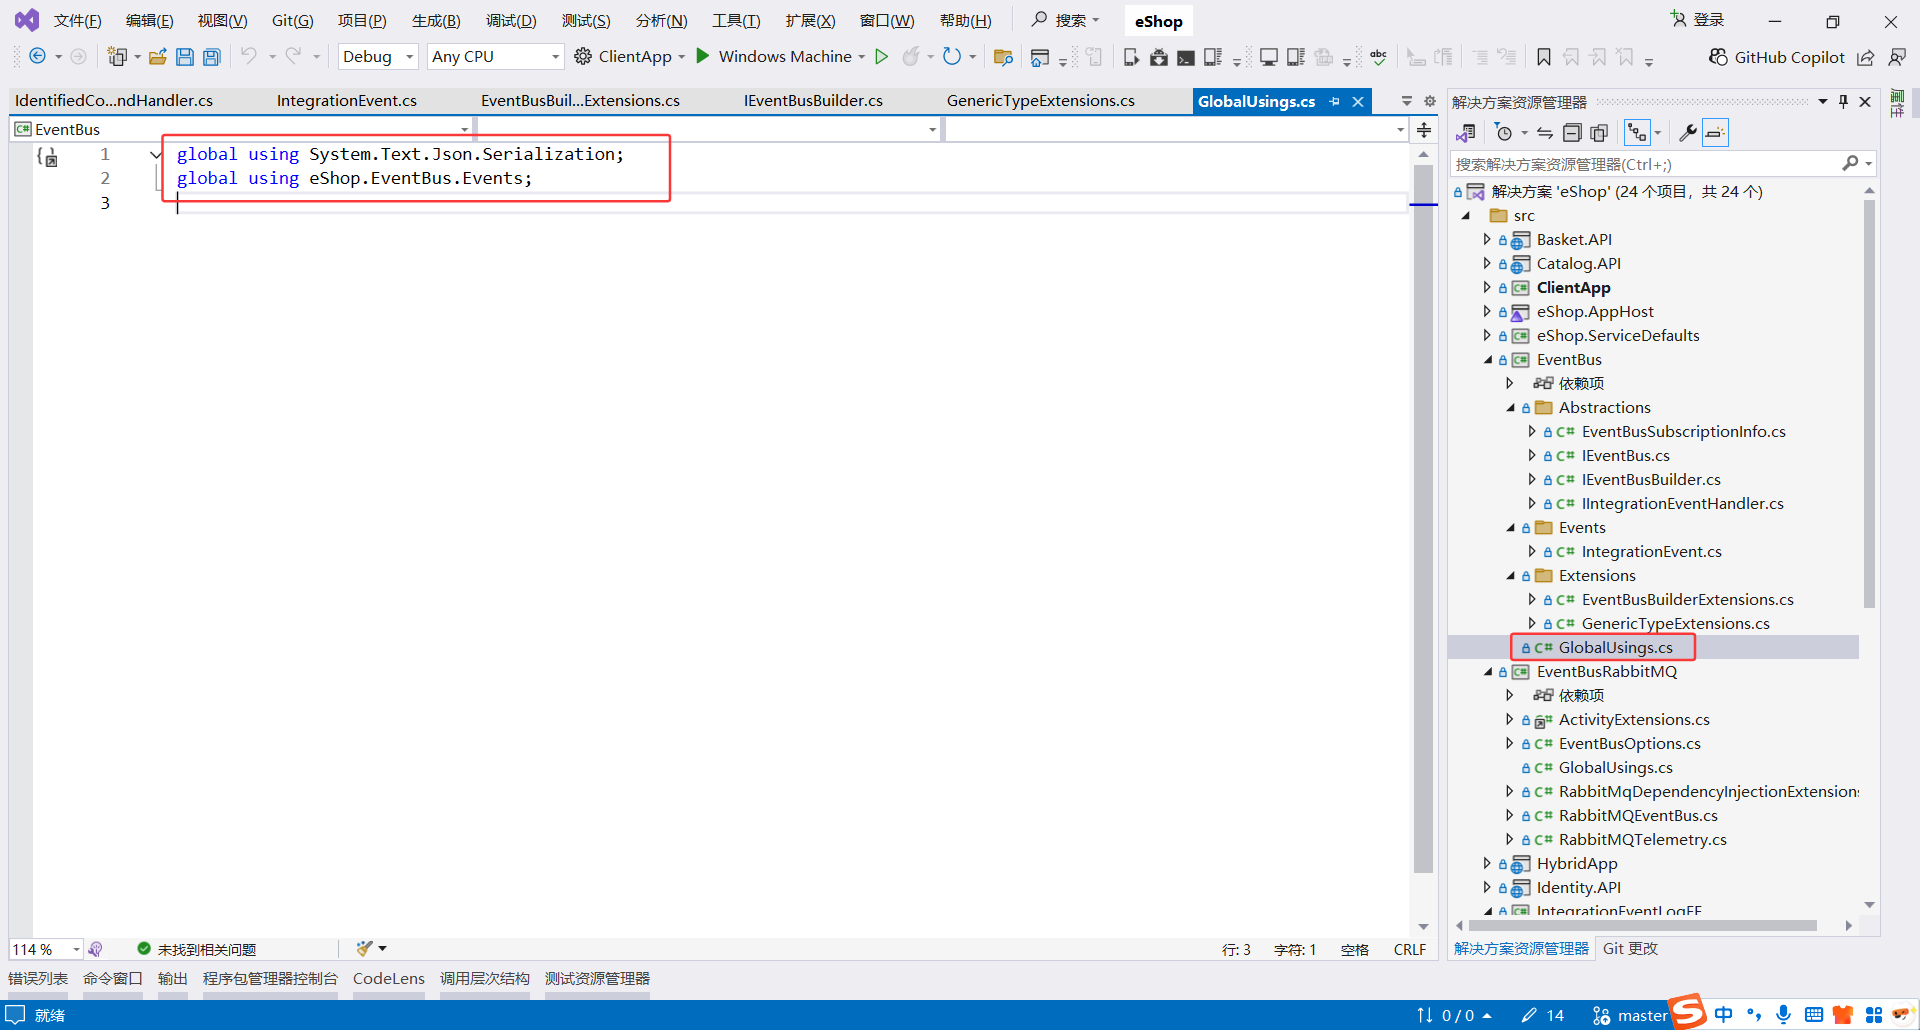Select RabbitMQTelemetry.cs in Solution Explorer
Viewport: 1920px width, 1030px height.
pos(1642,840)
